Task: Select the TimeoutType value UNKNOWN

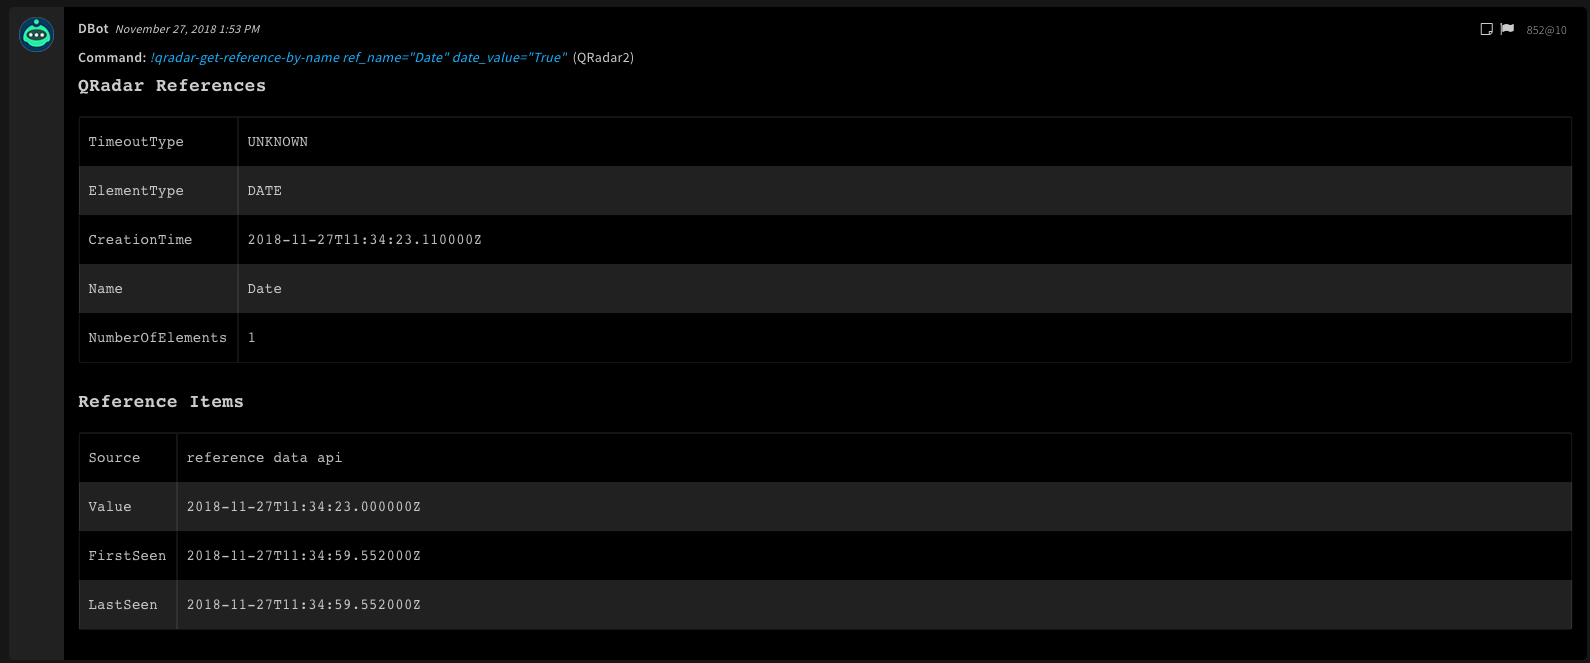Action: [x=278, y=142]
